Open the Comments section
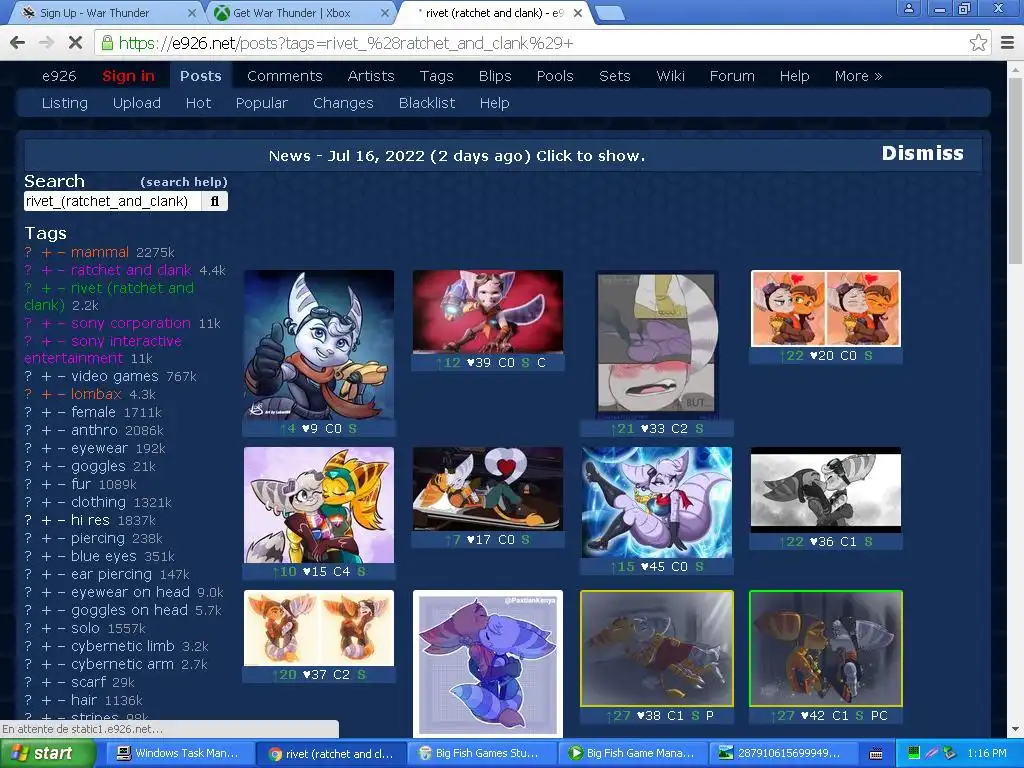This screenshot has width=1024, height=768. [x=285, y=76]
